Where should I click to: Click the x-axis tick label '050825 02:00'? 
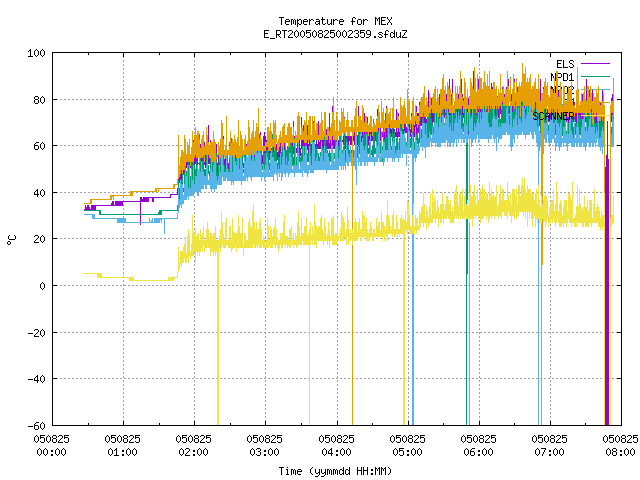pyautogui.click(x=193, y=445)
